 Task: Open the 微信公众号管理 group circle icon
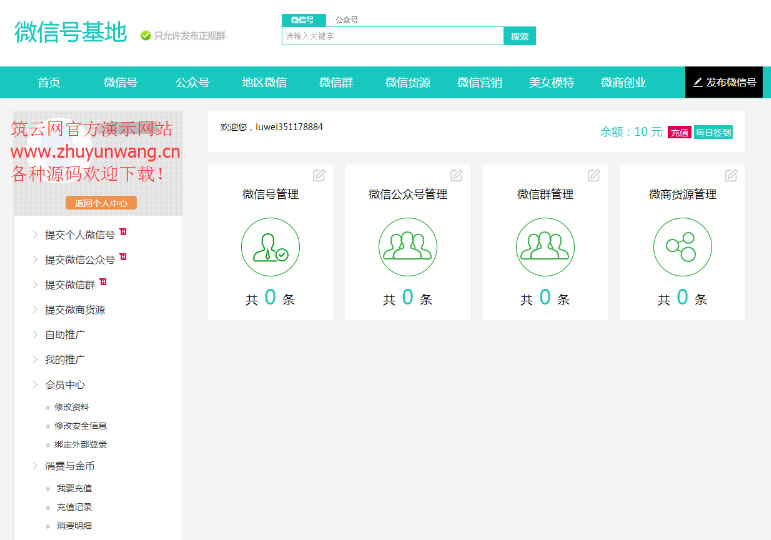click(408, 247)
